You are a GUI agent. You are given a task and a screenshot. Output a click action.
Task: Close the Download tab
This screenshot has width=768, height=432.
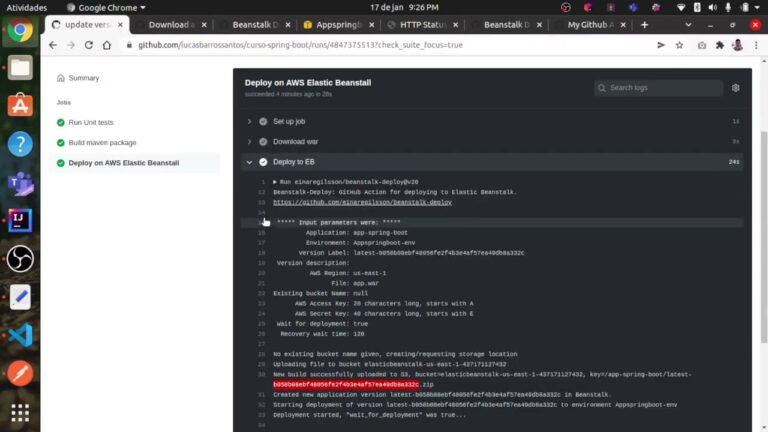(x=204, y=24)
